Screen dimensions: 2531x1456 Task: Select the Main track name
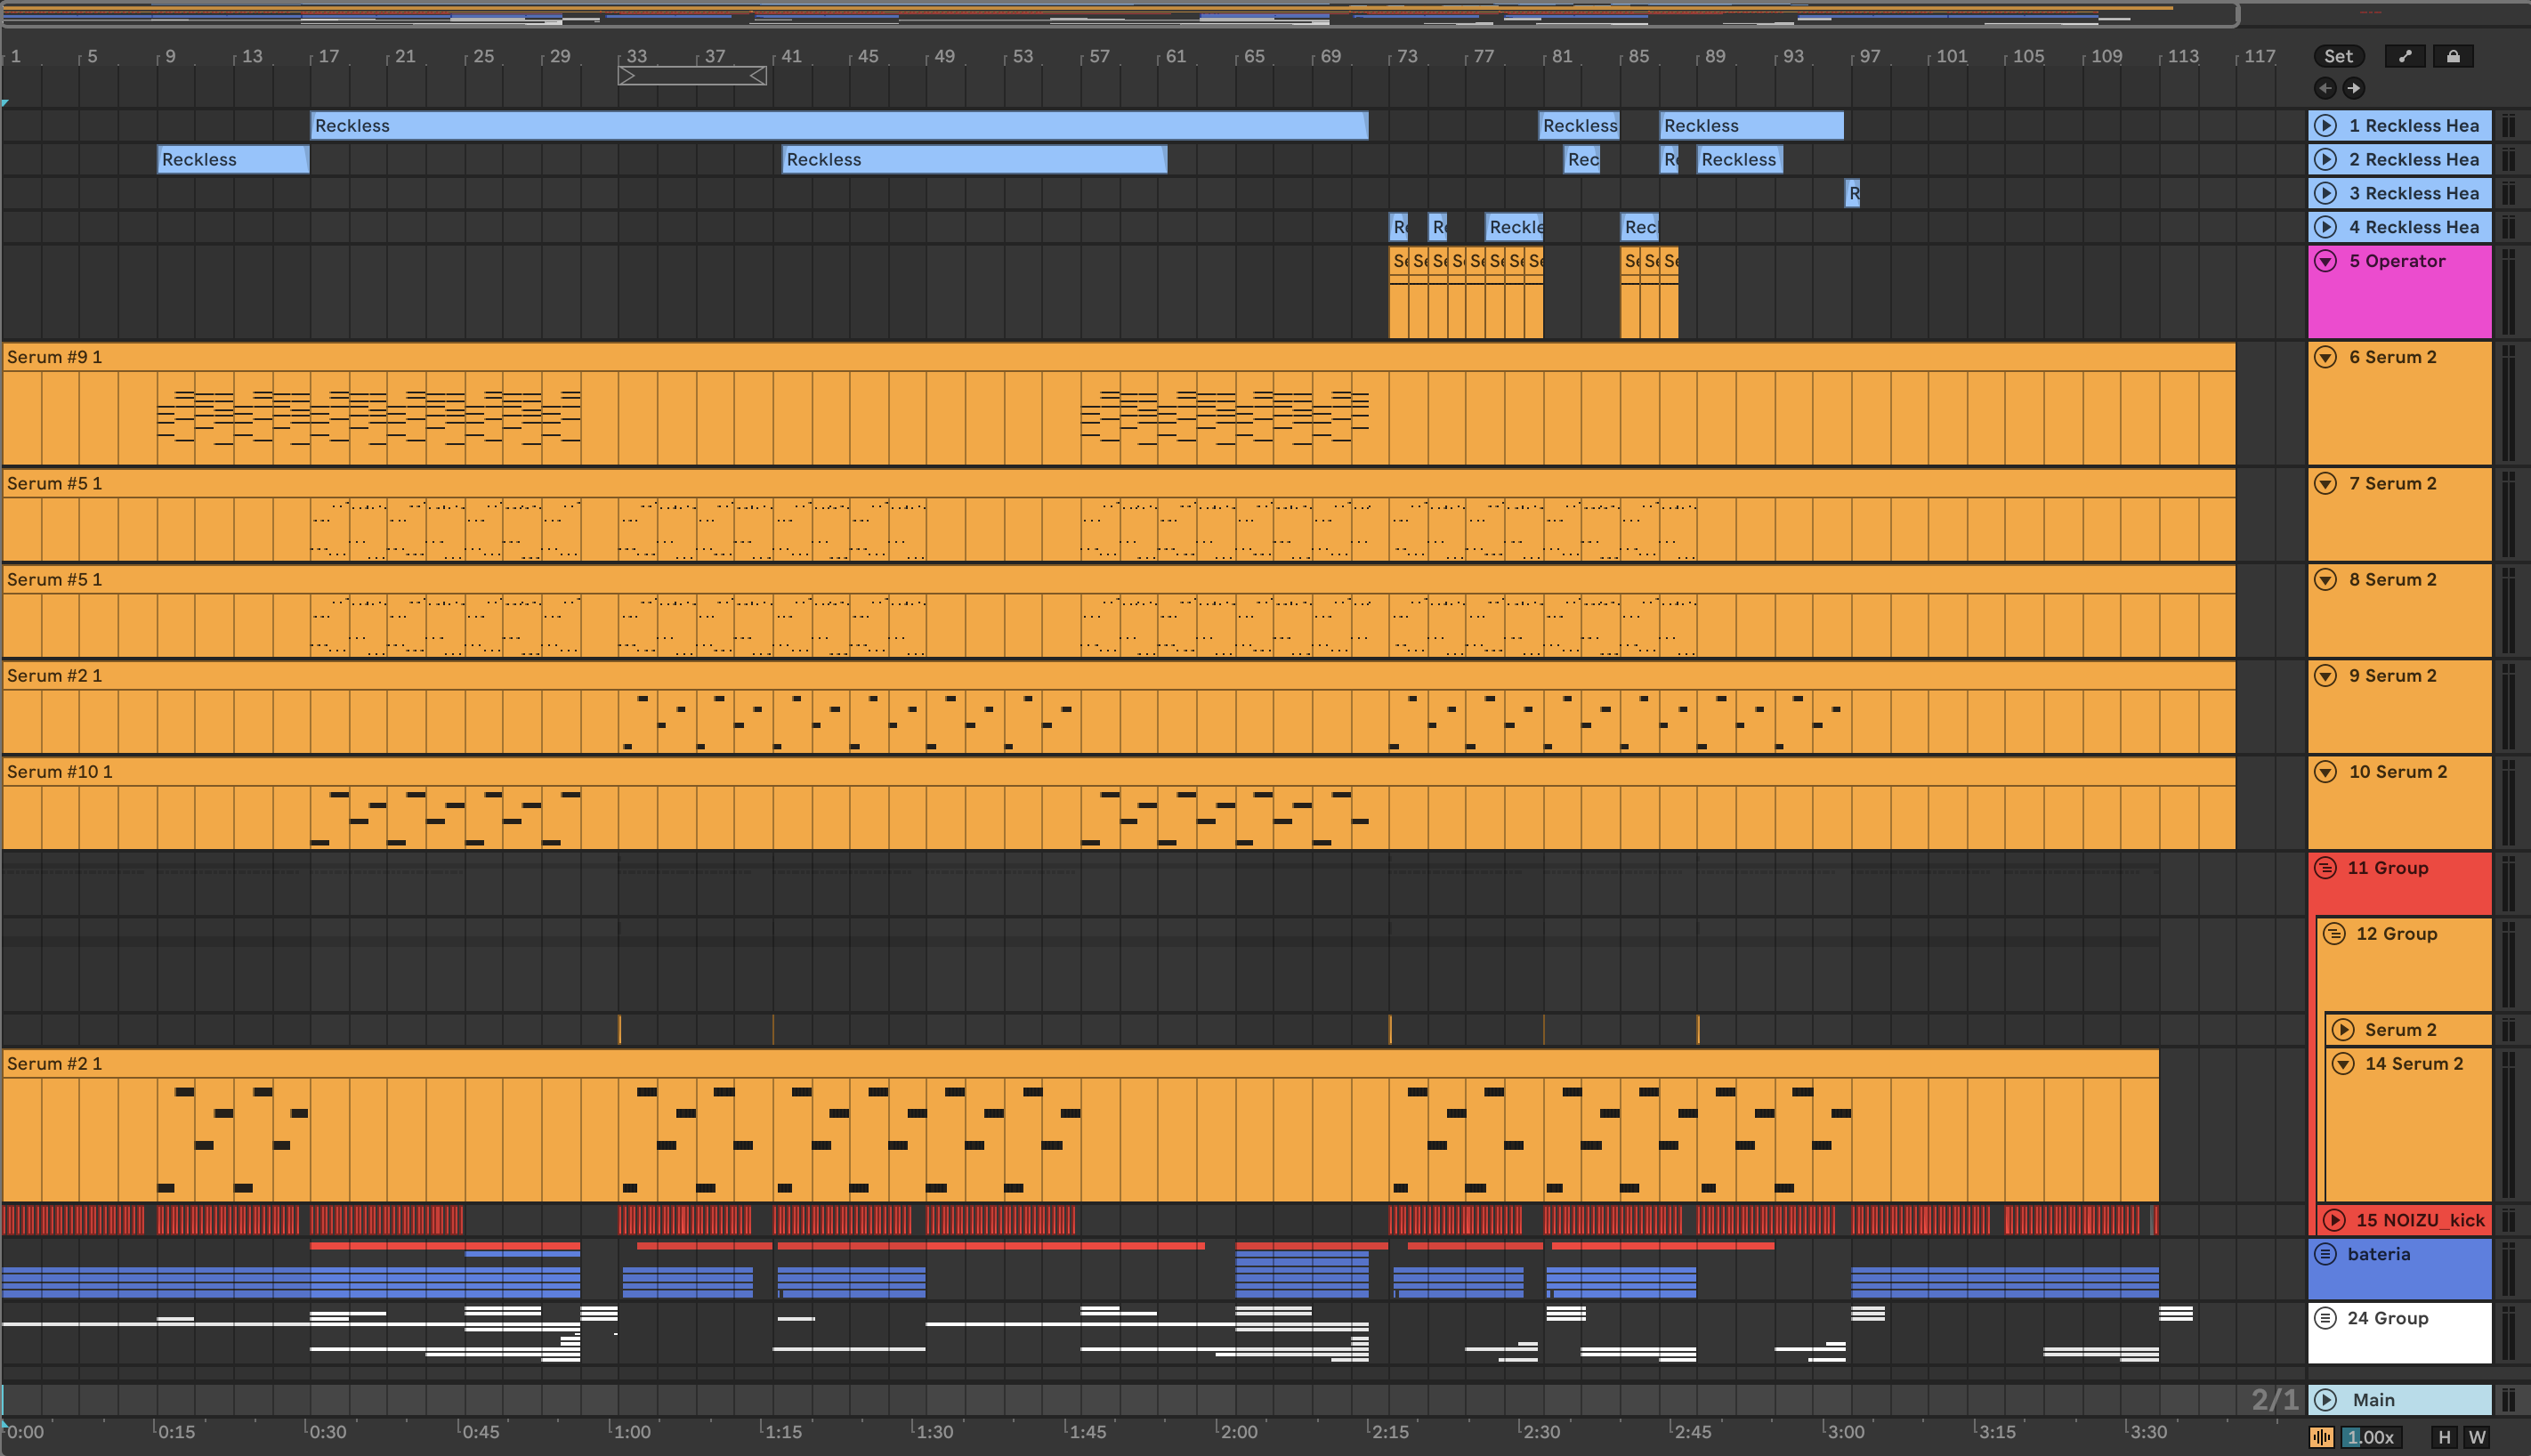2374,1400
